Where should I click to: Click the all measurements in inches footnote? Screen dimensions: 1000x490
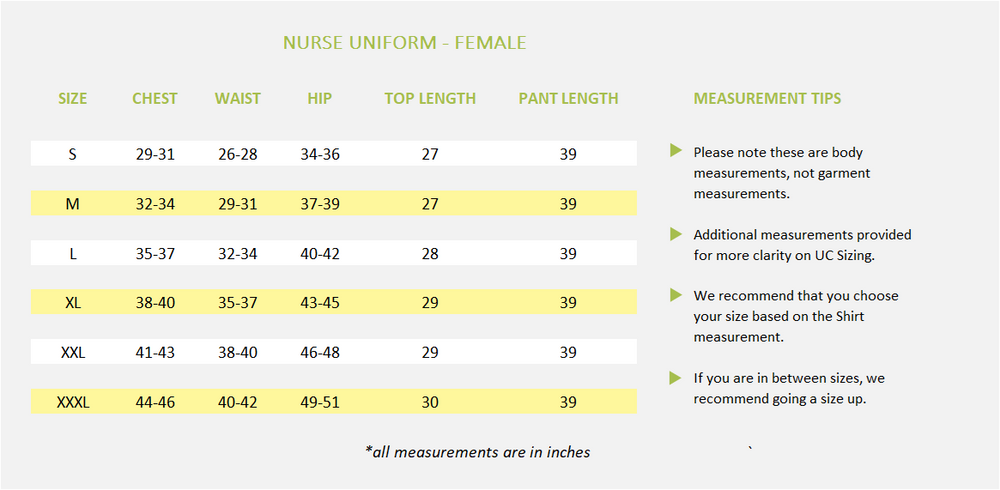(478, 452)
